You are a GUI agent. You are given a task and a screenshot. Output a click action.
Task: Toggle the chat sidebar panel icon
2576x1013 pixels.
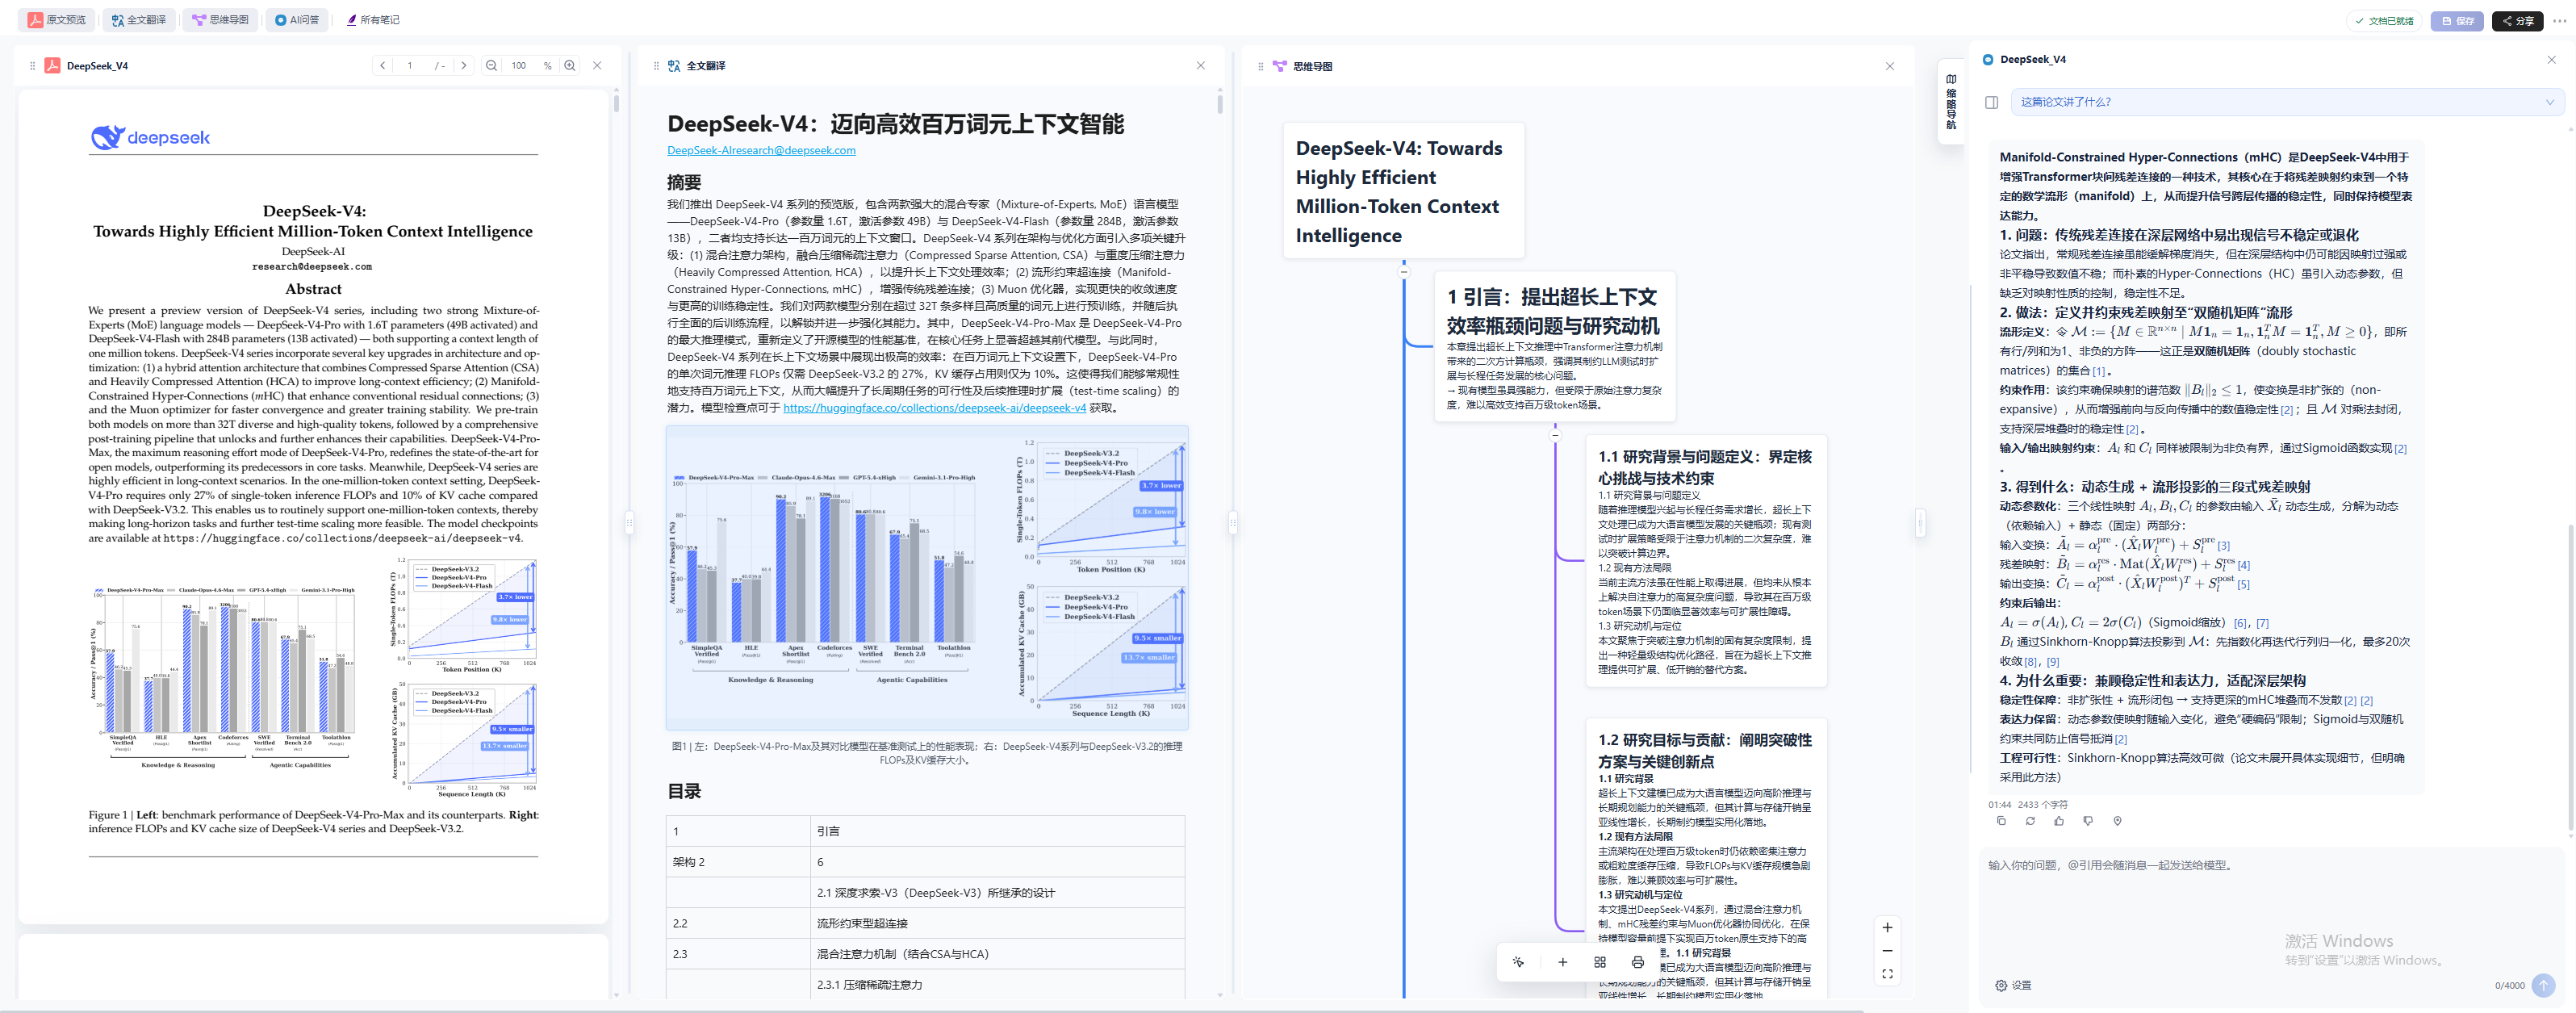pyautogui.click(x=1992, y=102)
